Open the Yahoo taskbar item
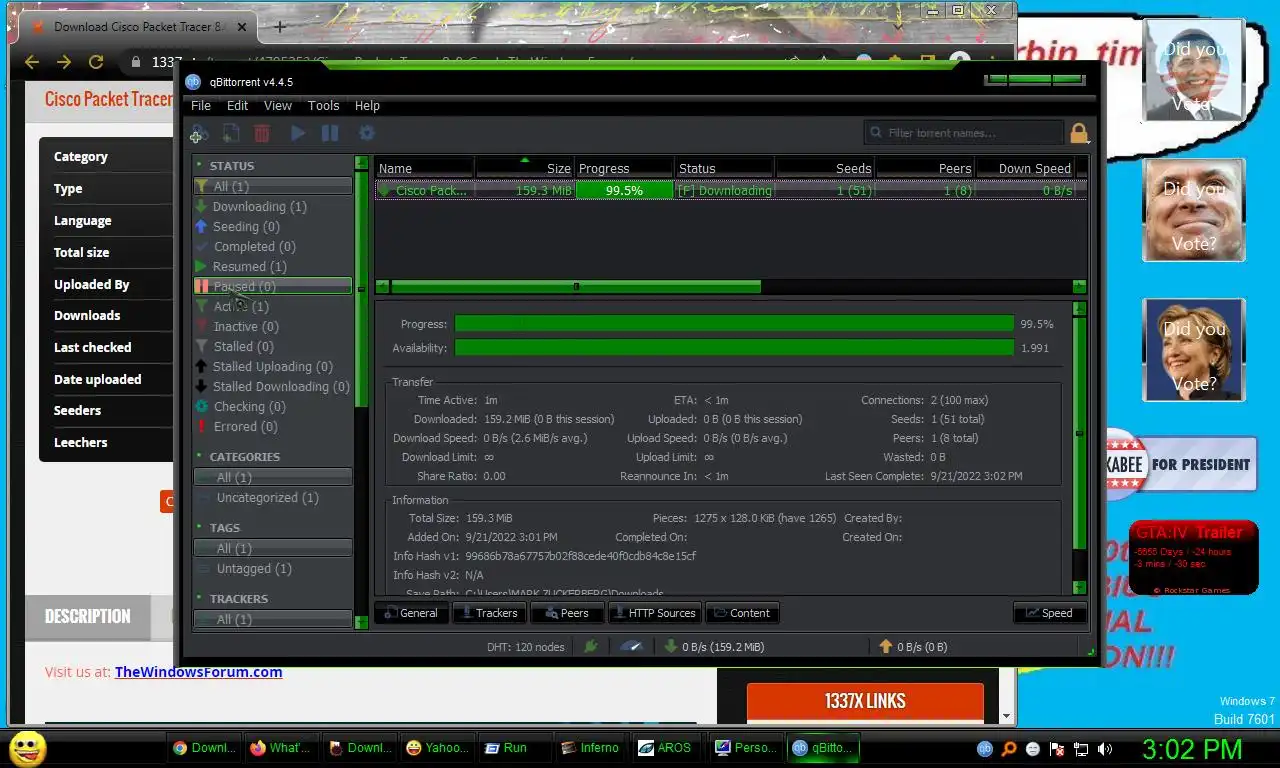 [x=437, y=748]
